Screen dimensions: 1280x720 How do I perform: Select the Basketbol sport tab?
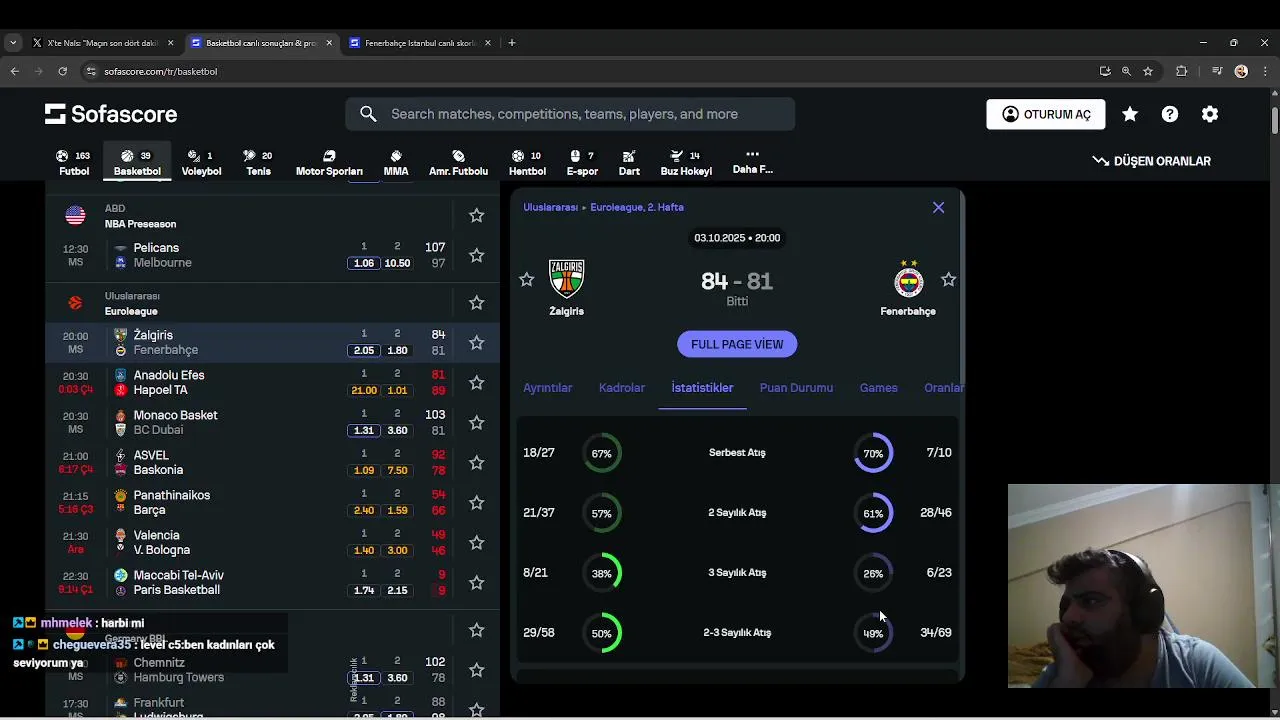click(x=137, y=163)
